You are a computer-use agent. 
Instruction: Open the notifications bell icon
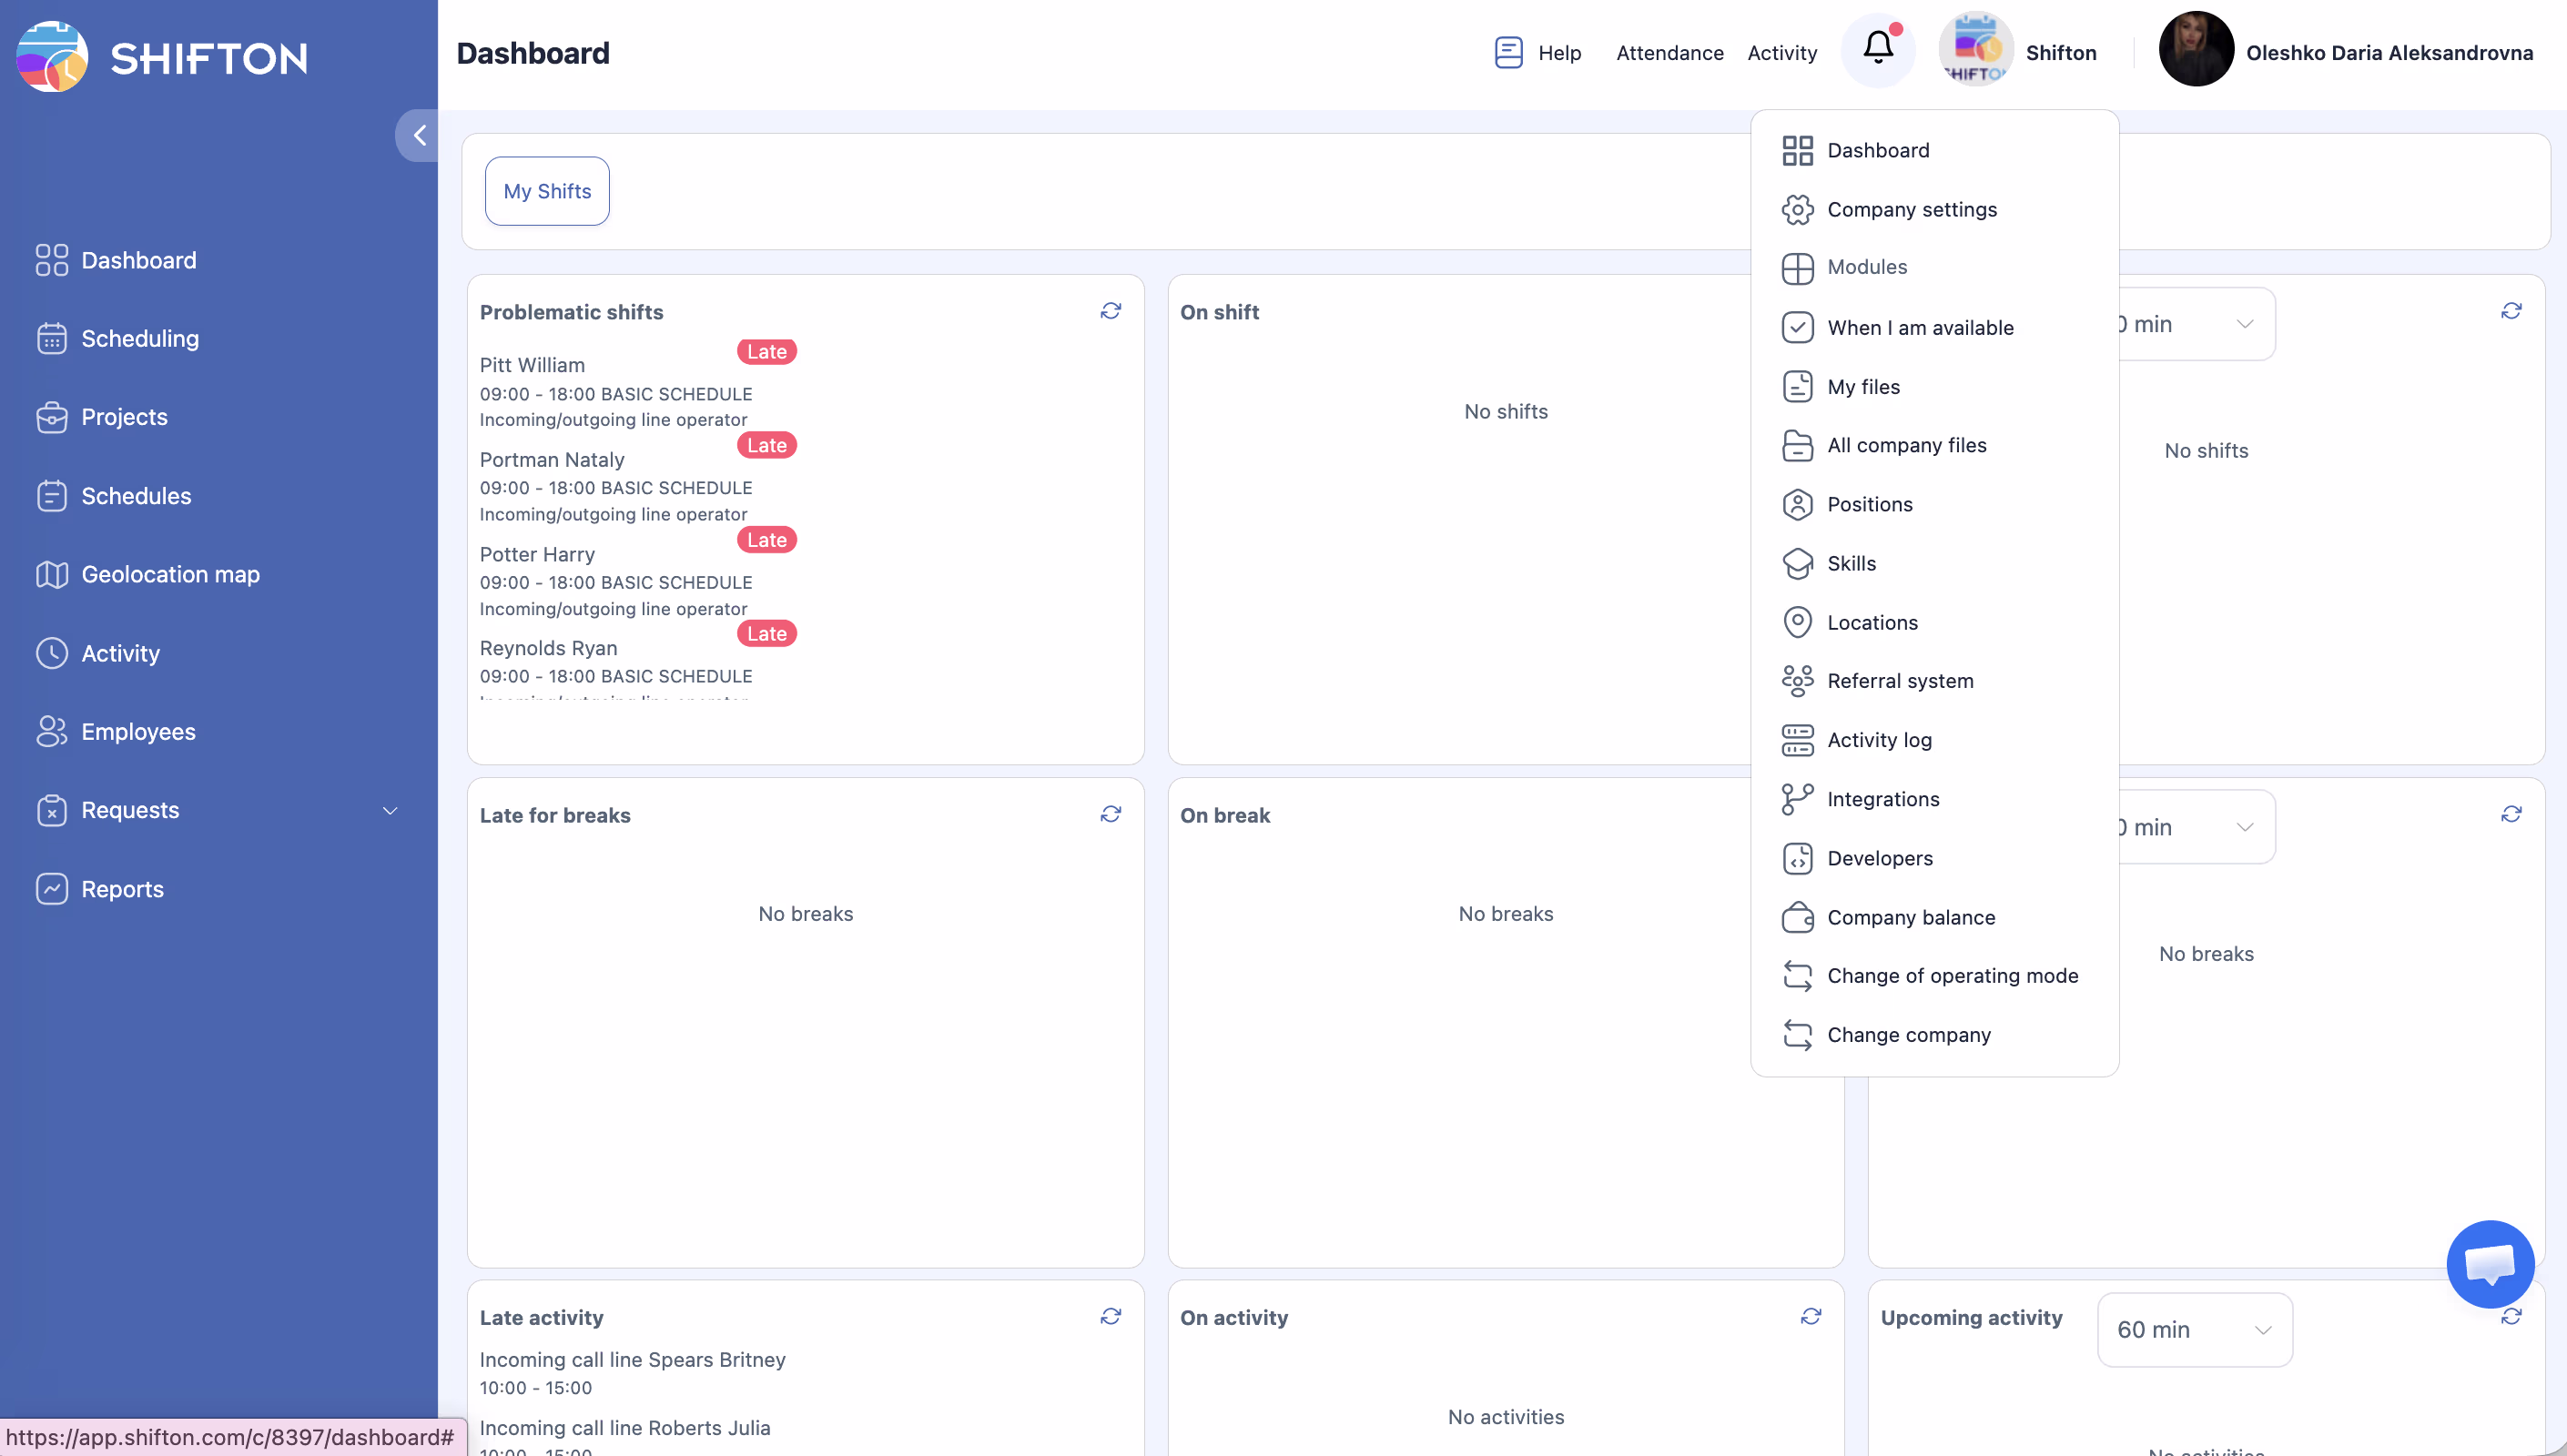[1878, 48]
